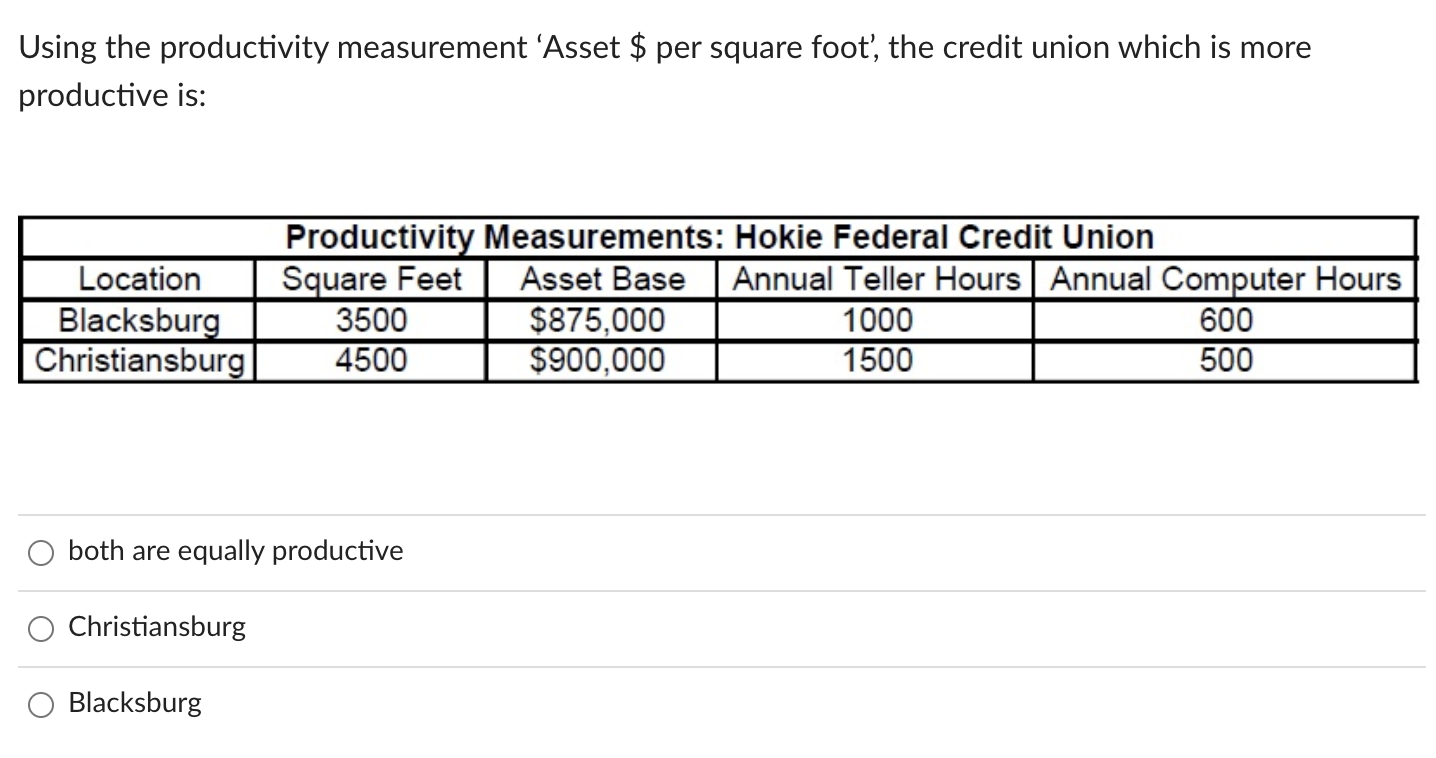The image size is (1436, 758).
Task: Click the '$900,000' asset value cell
Action: 600,359
